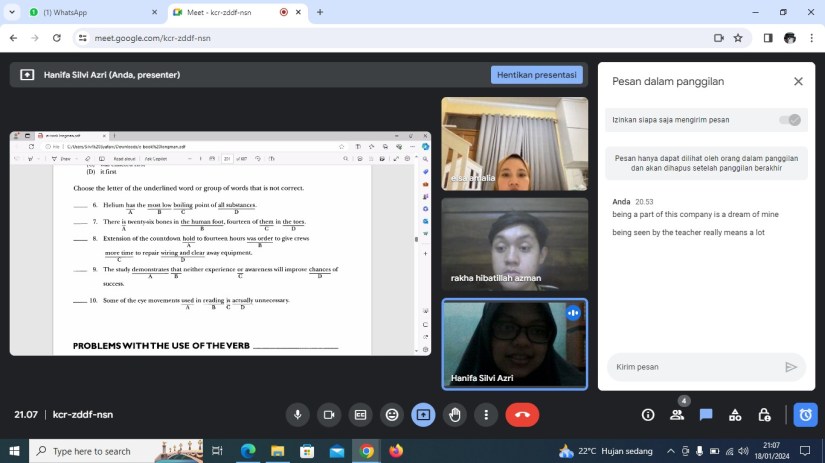The height and width of the screenshot is (463, 825).
Task: Open the notification center icon
Action: [805, 451]
